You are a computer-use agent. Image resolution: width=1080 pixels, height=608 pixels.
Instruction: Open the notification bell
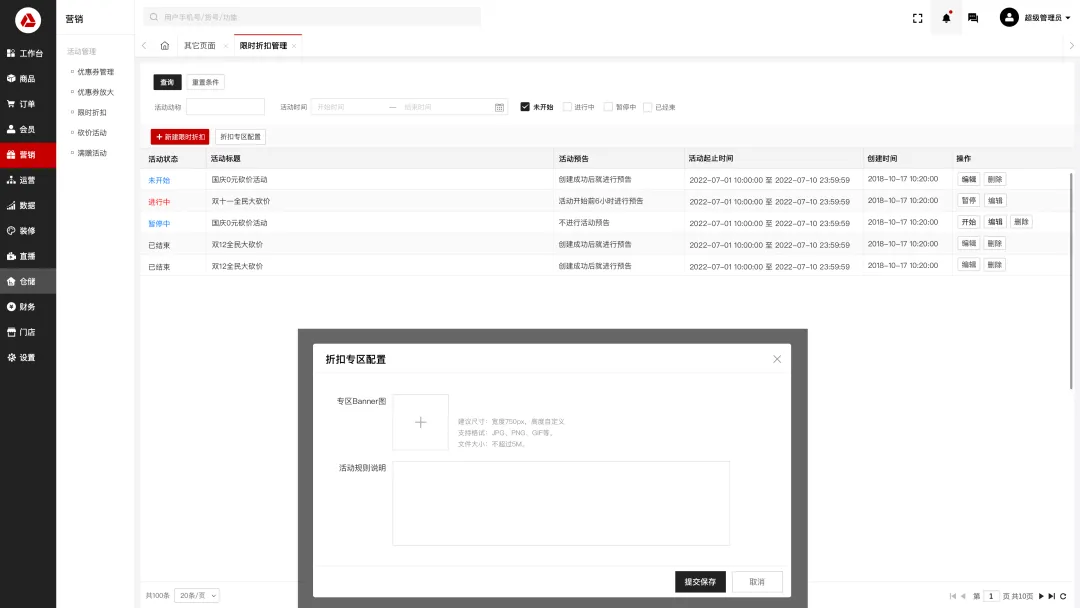(946, 18)
